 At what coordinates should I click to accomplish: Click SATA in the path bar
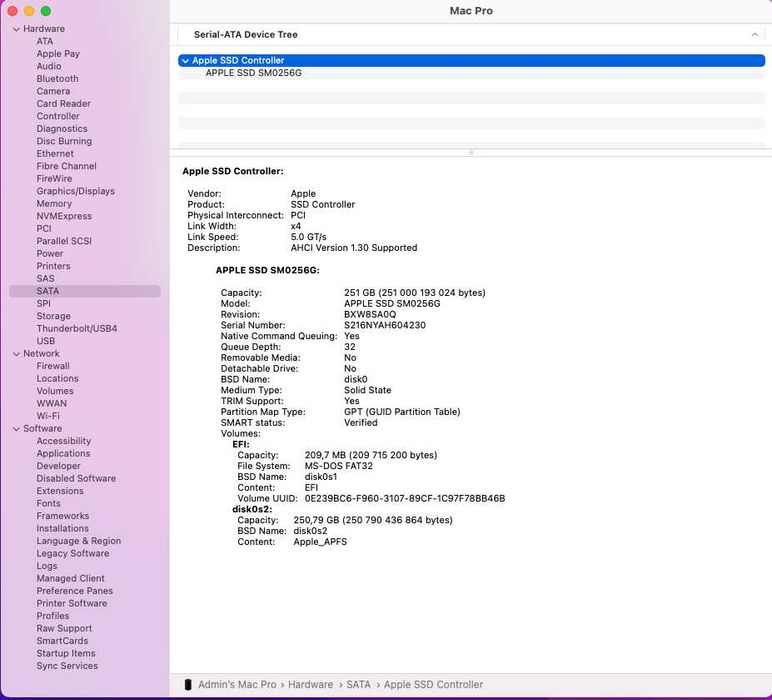(358, 685)
